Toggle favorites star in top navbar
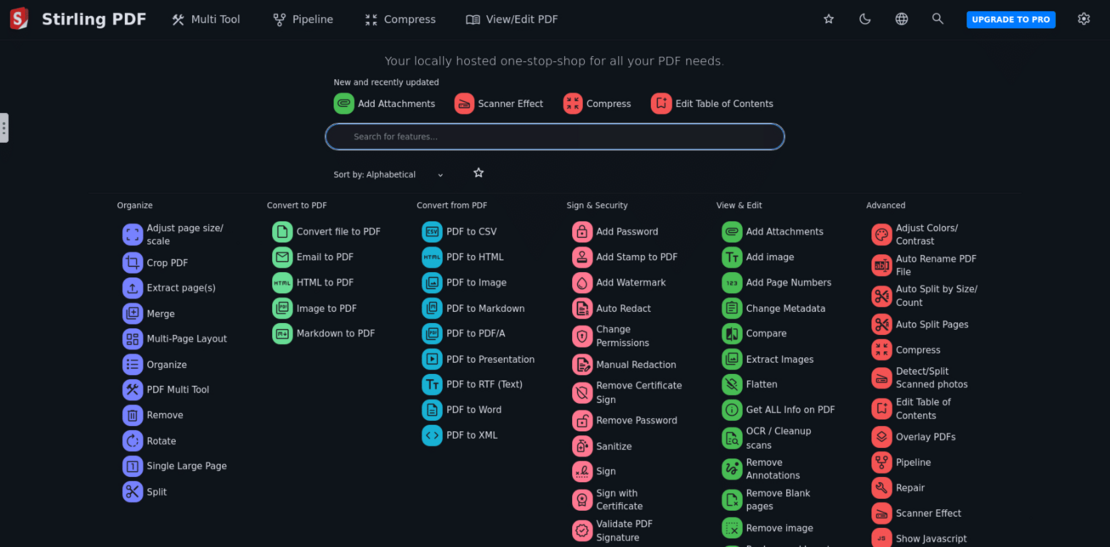The height and width of the screenshot is (547, 1110). pos(828,19)
